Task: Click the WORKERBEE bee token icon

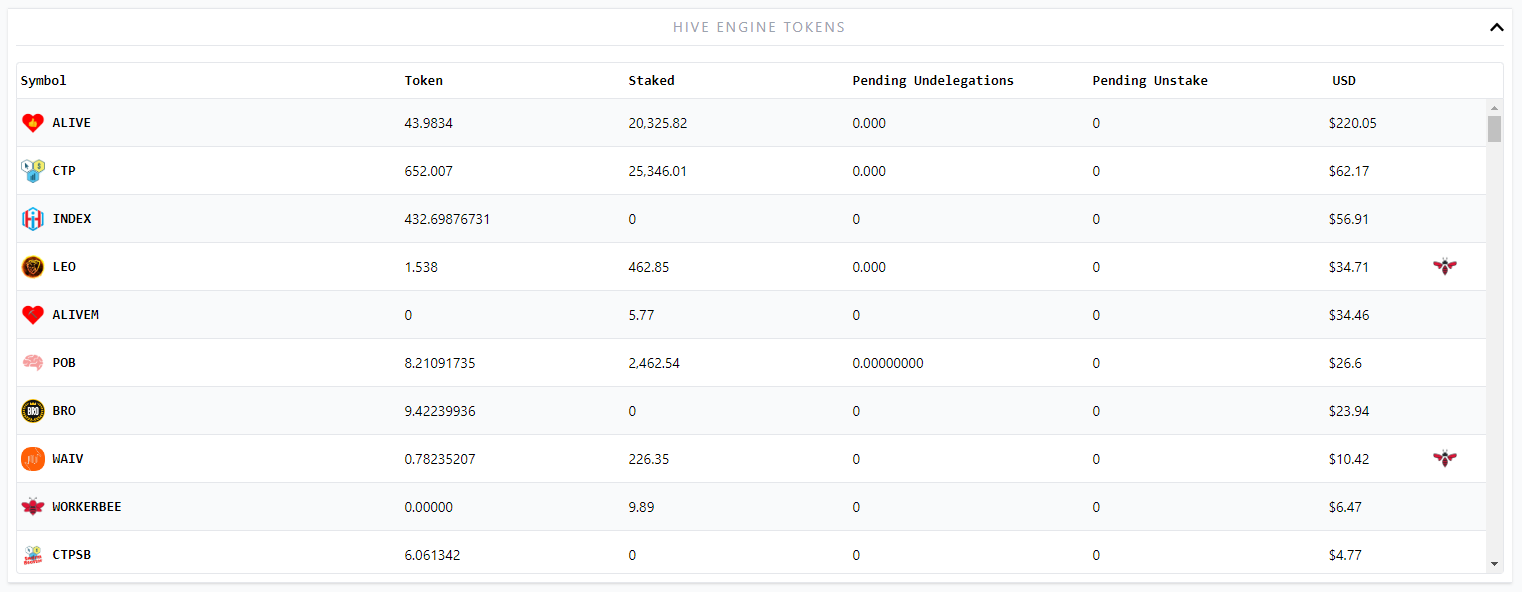Action: click(33, 507)
